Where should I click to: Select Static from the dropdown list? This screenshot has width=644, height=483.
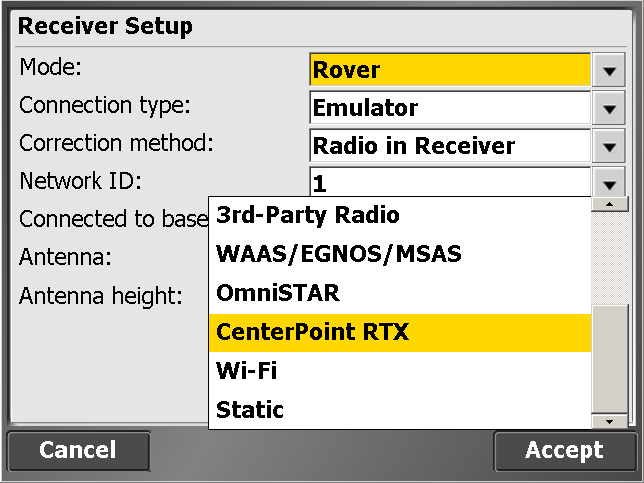coord(400,410)
